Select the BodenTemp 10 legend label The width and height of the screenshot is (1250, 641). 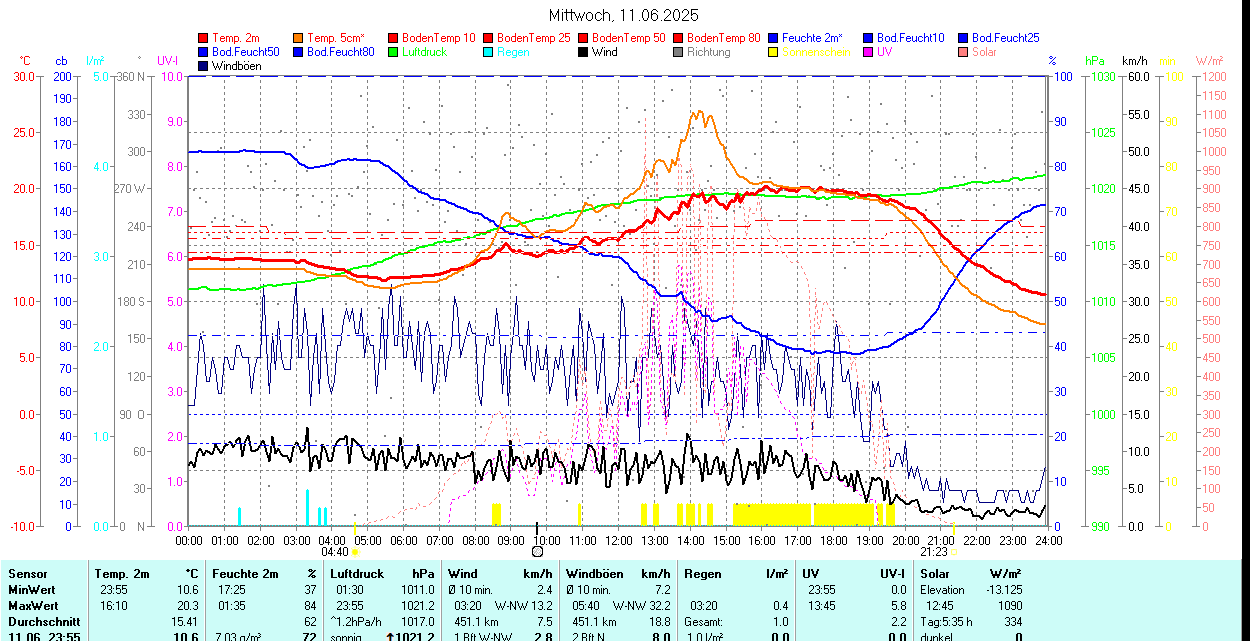pos(439,38)
